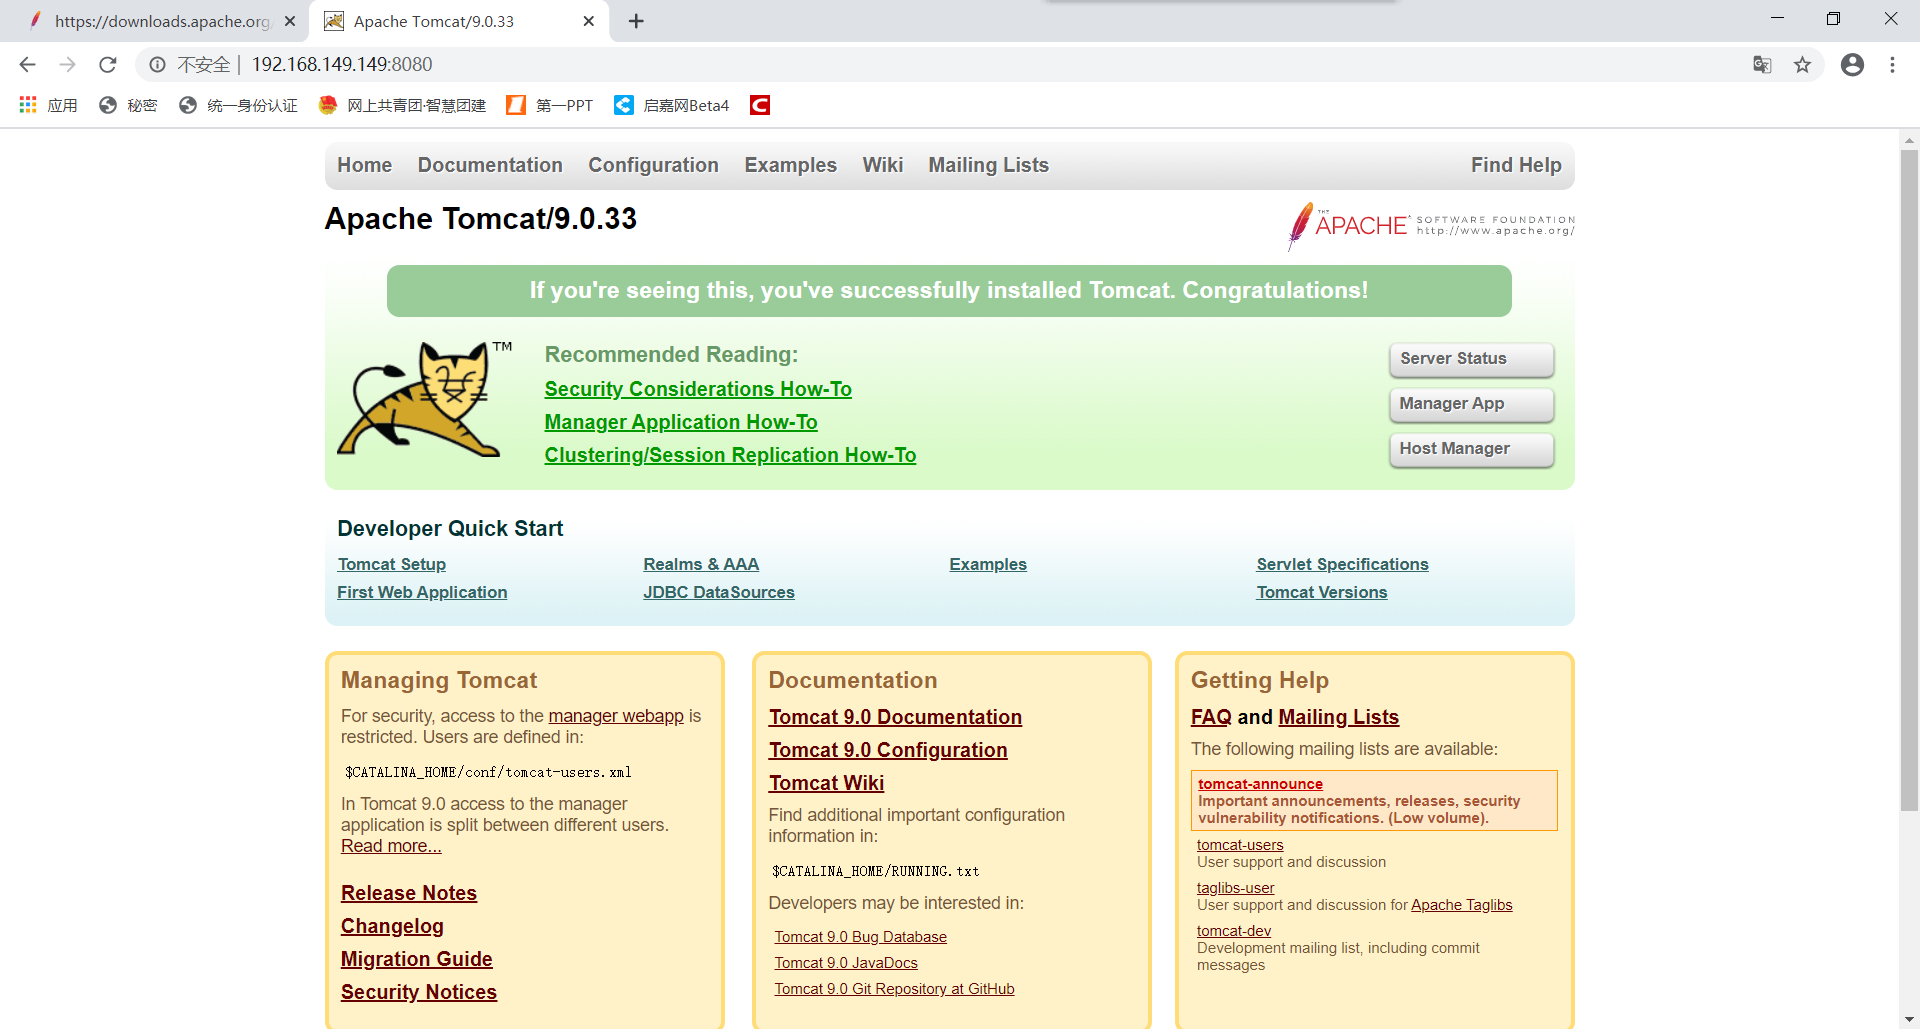Open the Migration Guide link
Image resolution: width=1920 pixels, height=1029 pixels.
pos(416,959)
